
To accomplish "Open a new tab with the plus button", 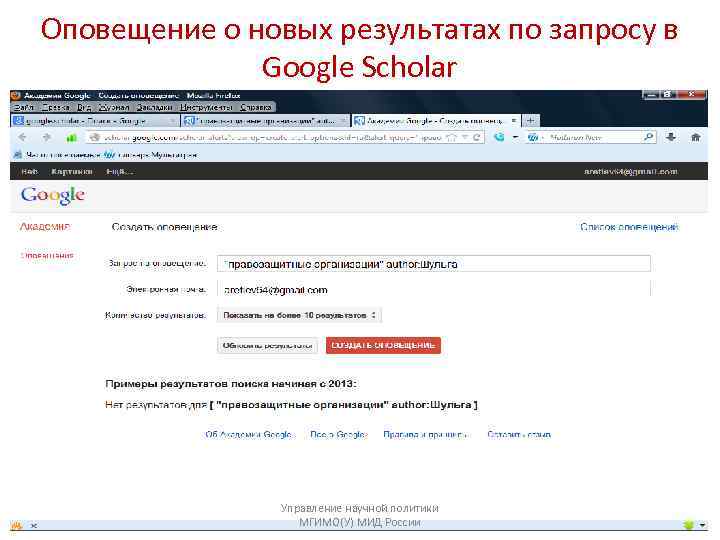I will (x=531, y=120).
